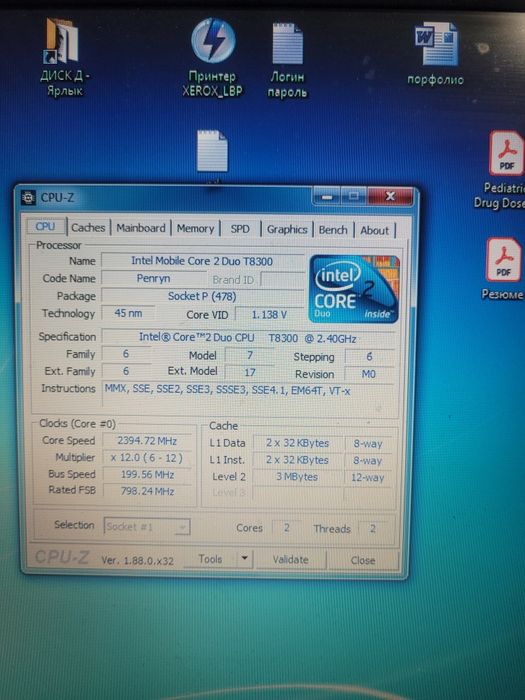This screenshot has height=700, width=525.
Task: Click the Instructions list starting with MMX
Action: 248,394
